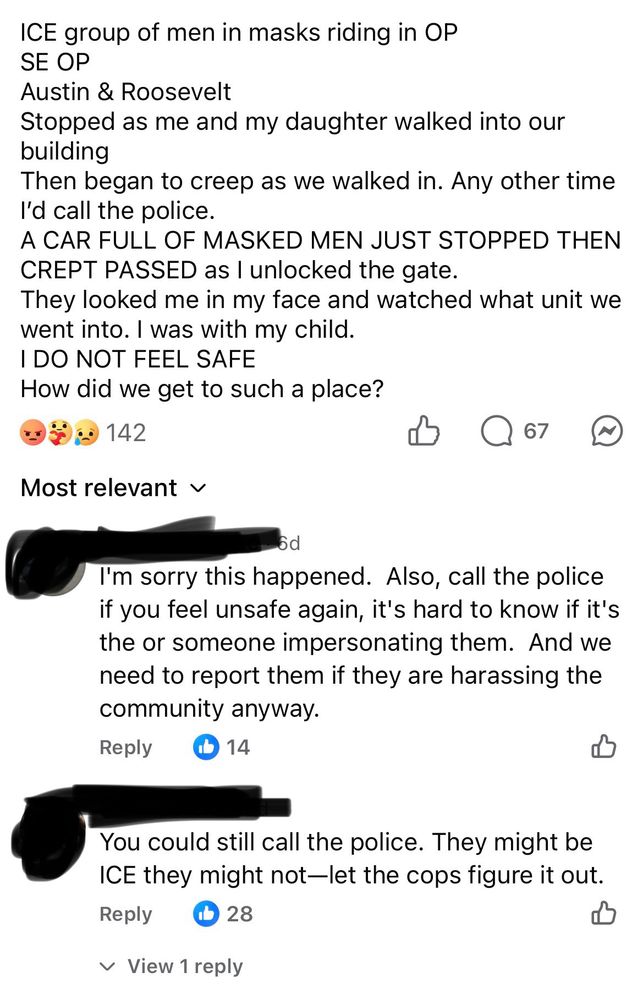The width and height of the screenshot is (643, 1000).
Task: Expand View 1 reply
Action: (x=172, y=966)
